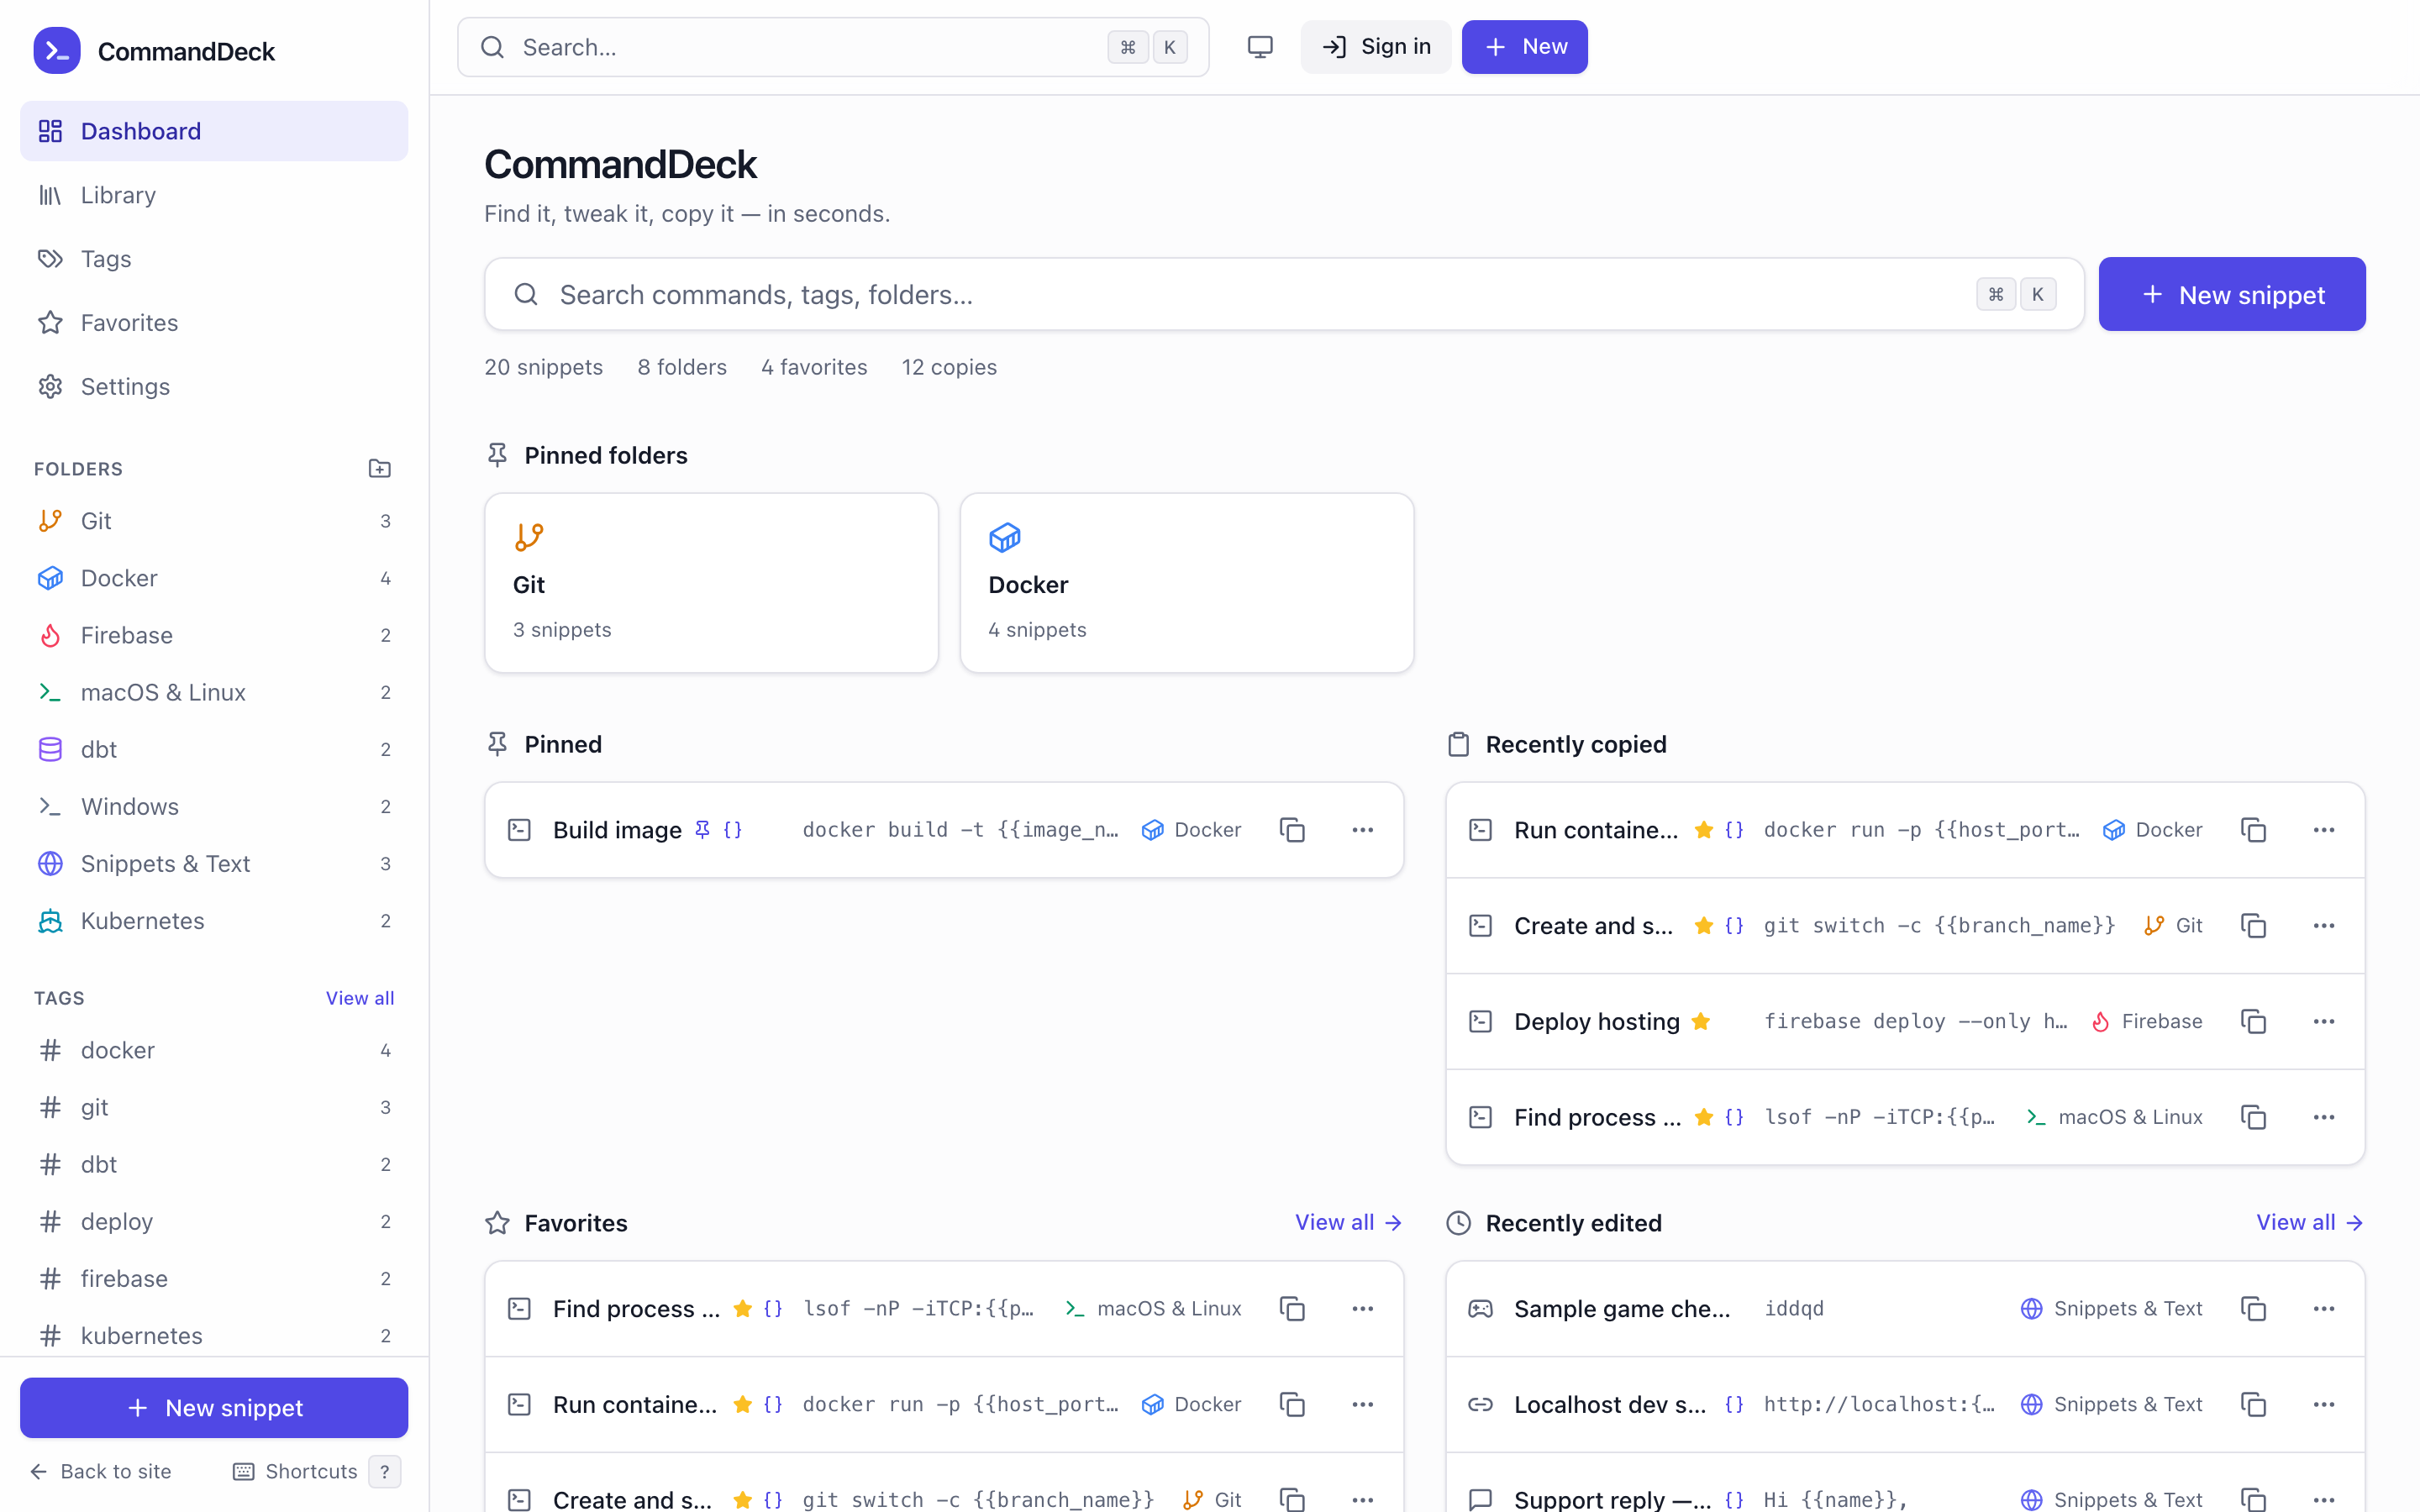Open more menu for Run container in Favorites
2420x1512 pixels.
coord(1362,1405)
